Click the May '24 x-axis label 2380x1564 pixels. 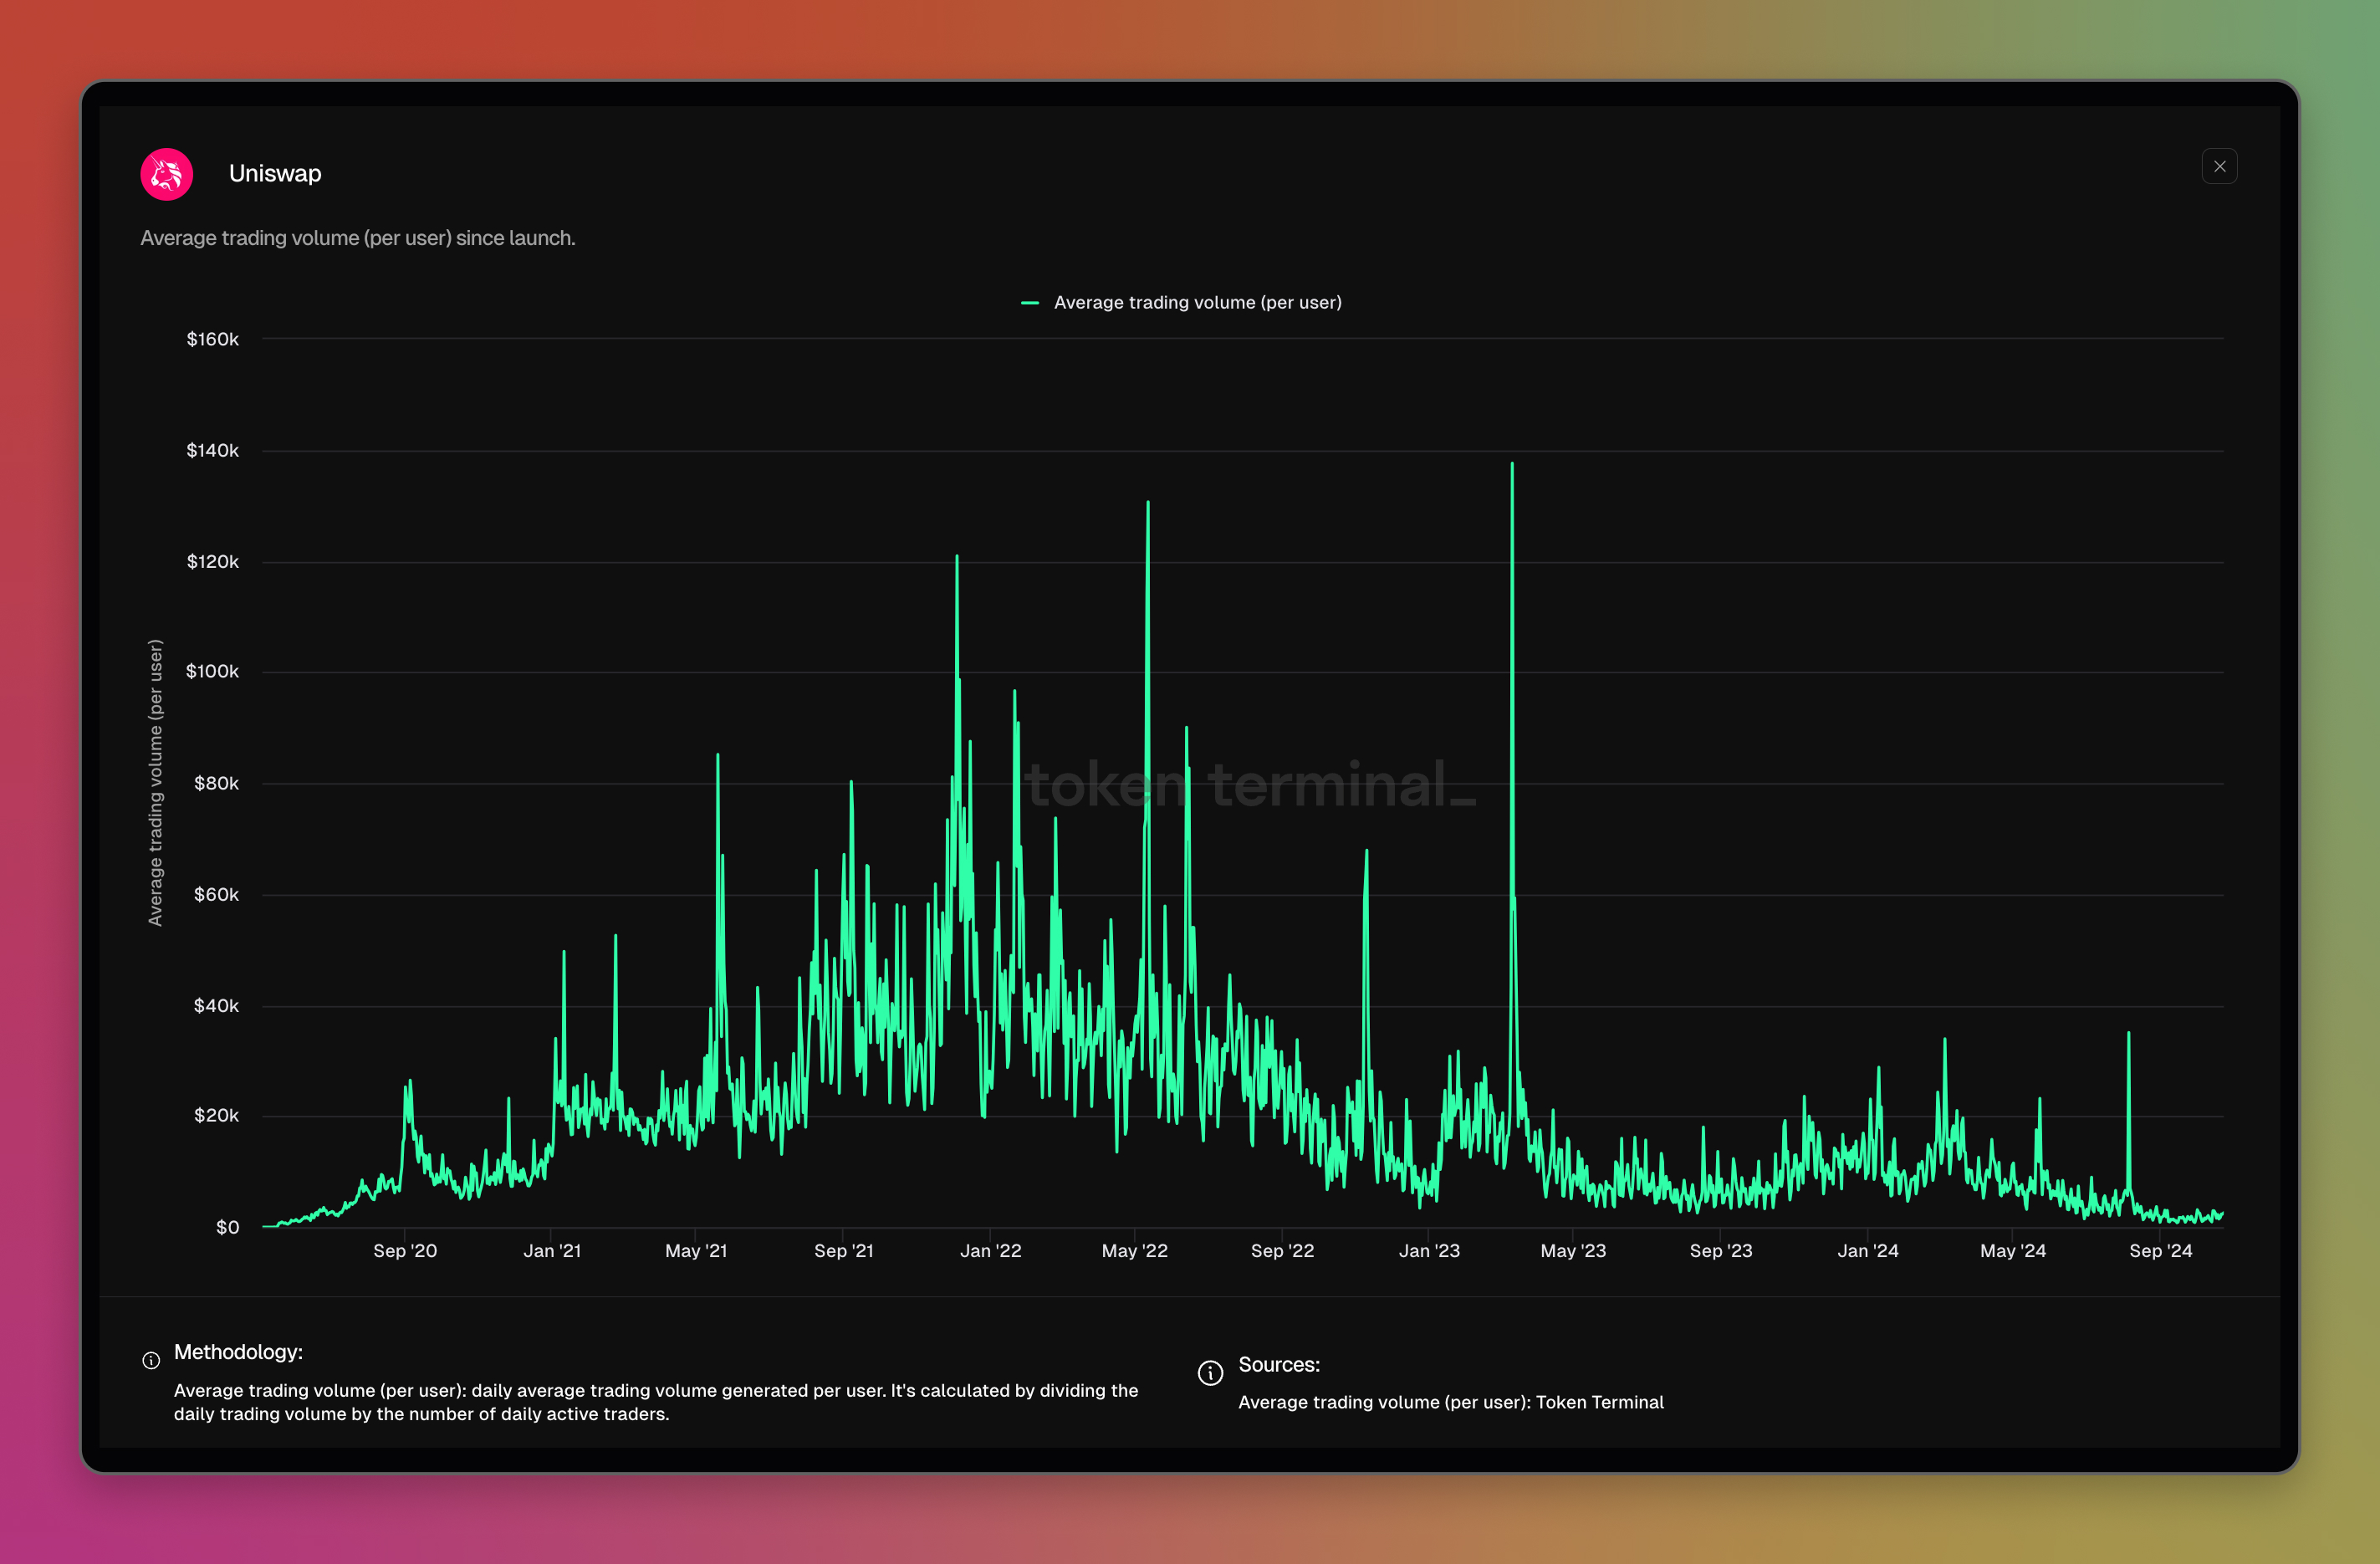click(2013, 1250)
